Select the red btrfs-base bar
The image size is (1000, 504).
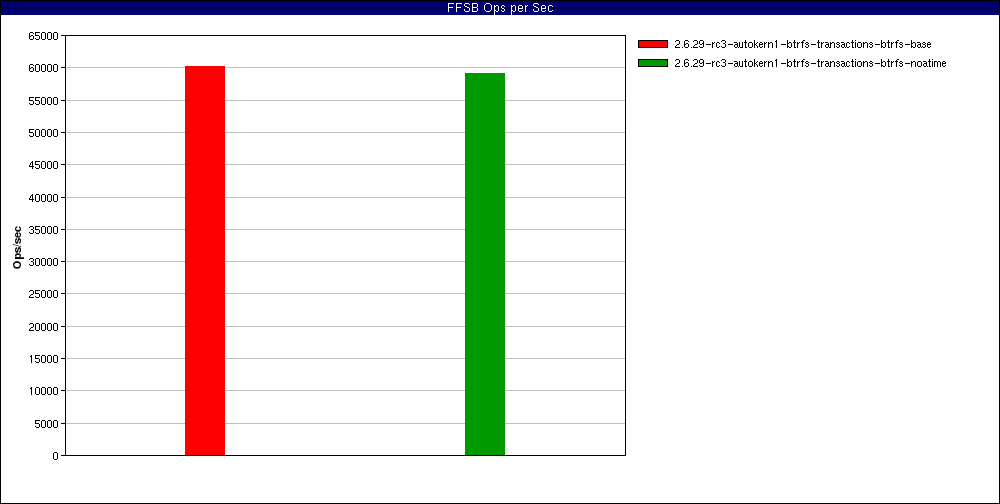(x=205, y=260)
